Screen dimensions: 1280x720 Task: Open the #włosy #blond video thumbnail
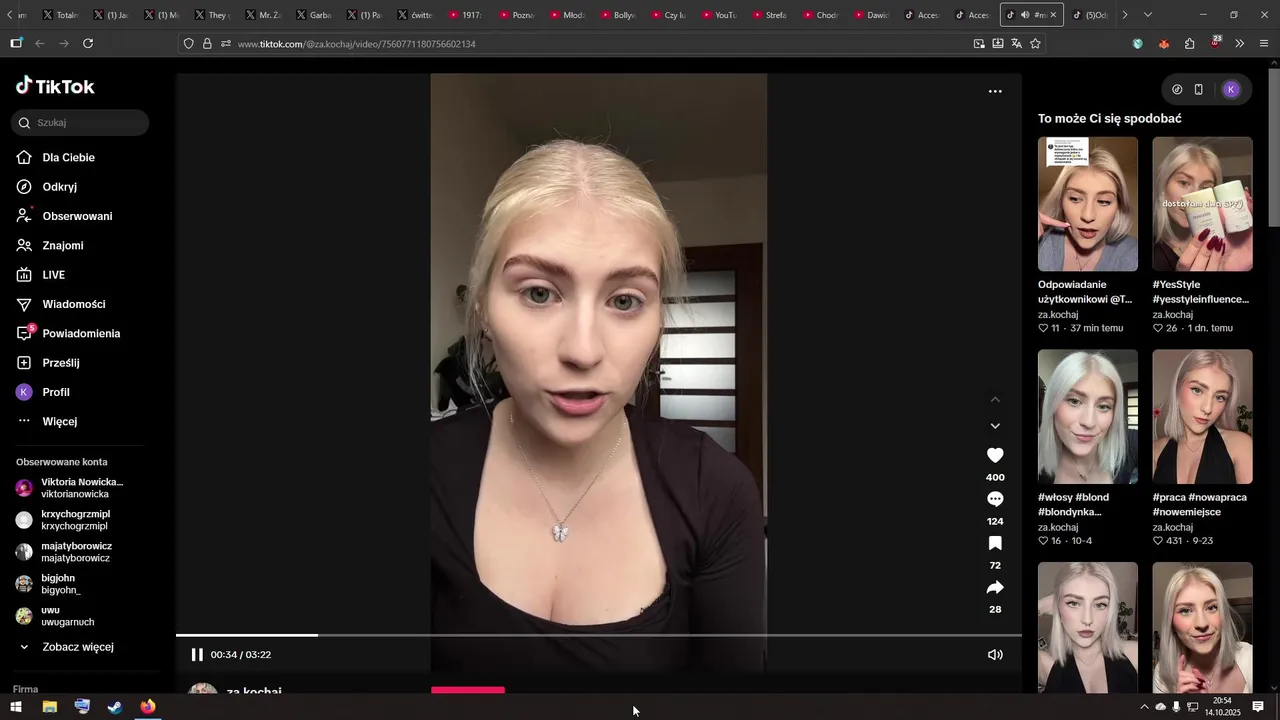1088,416
